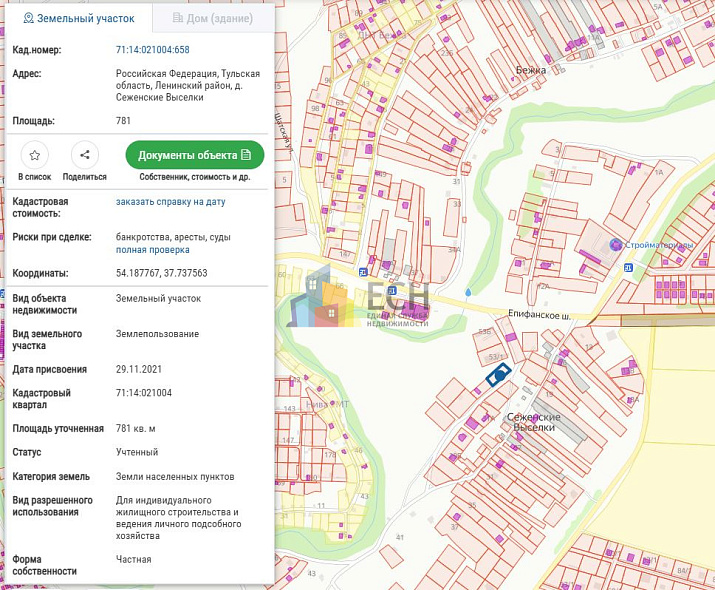Click ownership form value Частная
Viewport: 715px width, 590px height.
point(133,559)
